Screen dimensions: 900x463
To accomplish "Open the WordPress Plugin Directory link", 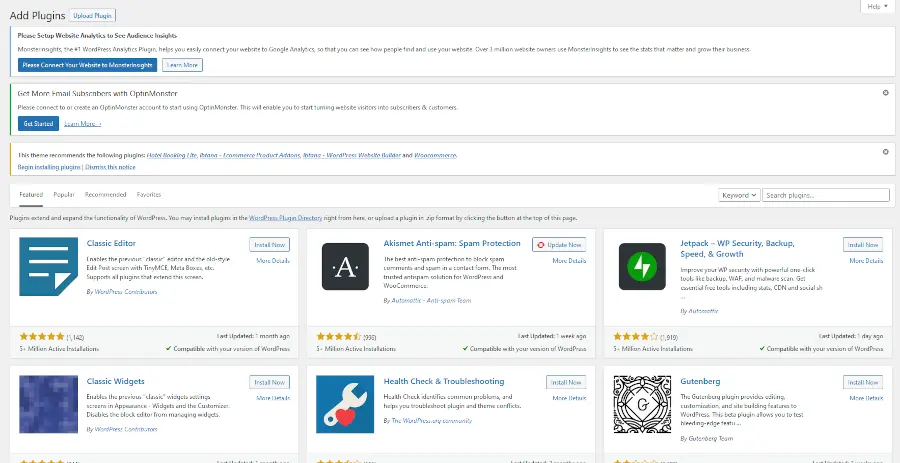I will [285, 218].
